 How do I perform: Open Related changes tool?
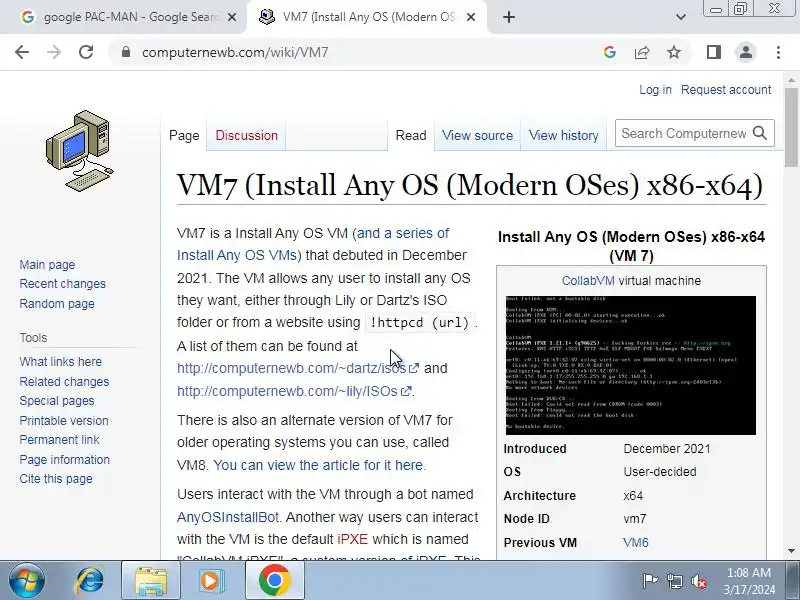click(64, 382)
